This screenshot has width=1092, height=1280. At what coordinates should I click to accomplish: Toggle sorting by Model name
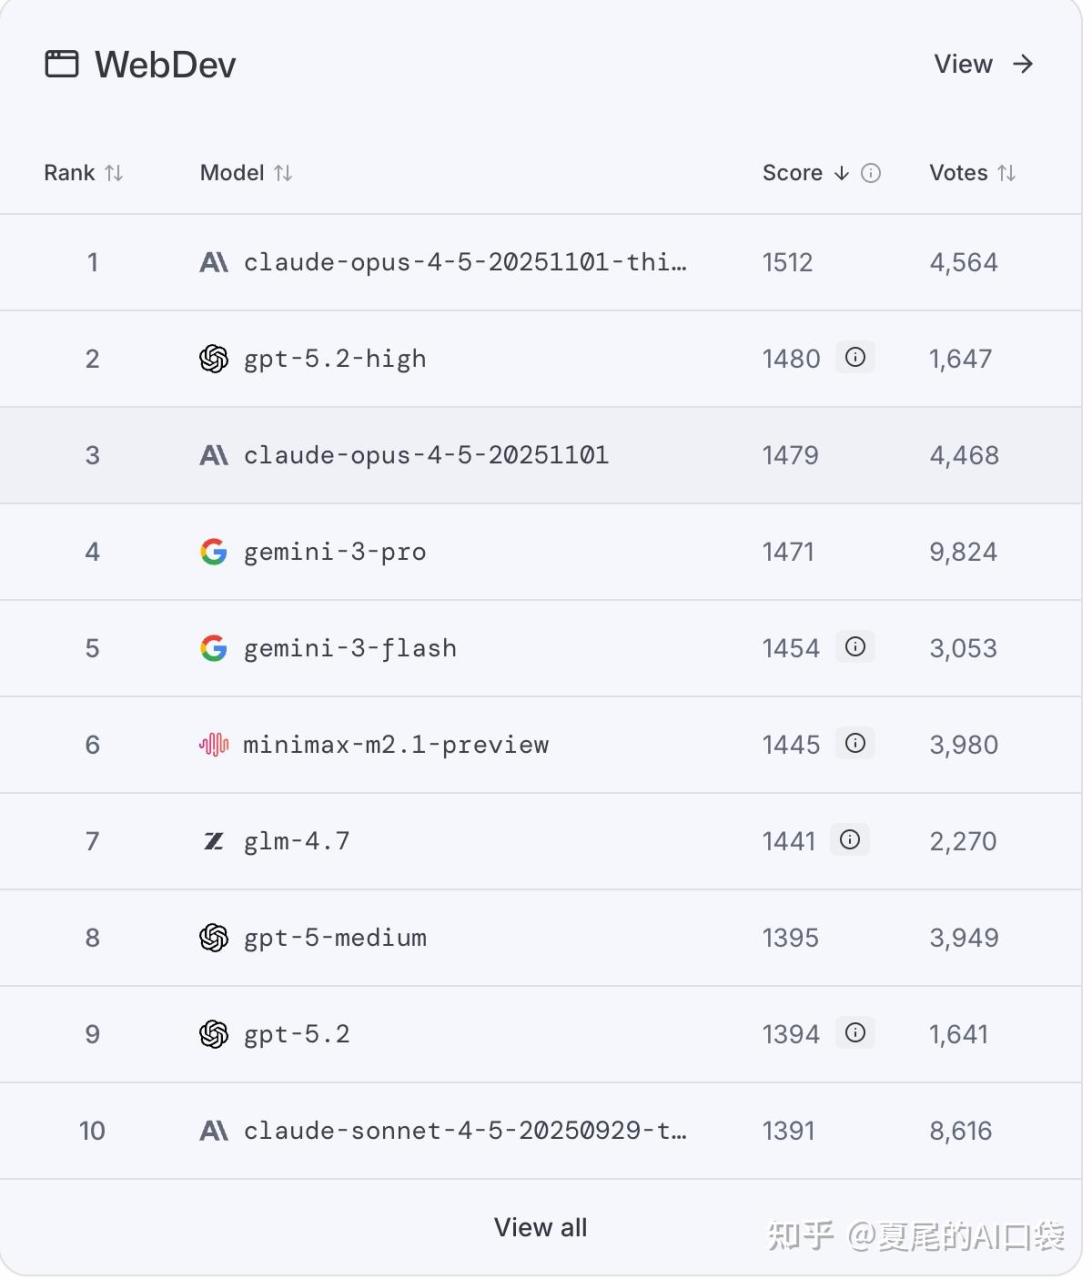[x=283, y=173]
